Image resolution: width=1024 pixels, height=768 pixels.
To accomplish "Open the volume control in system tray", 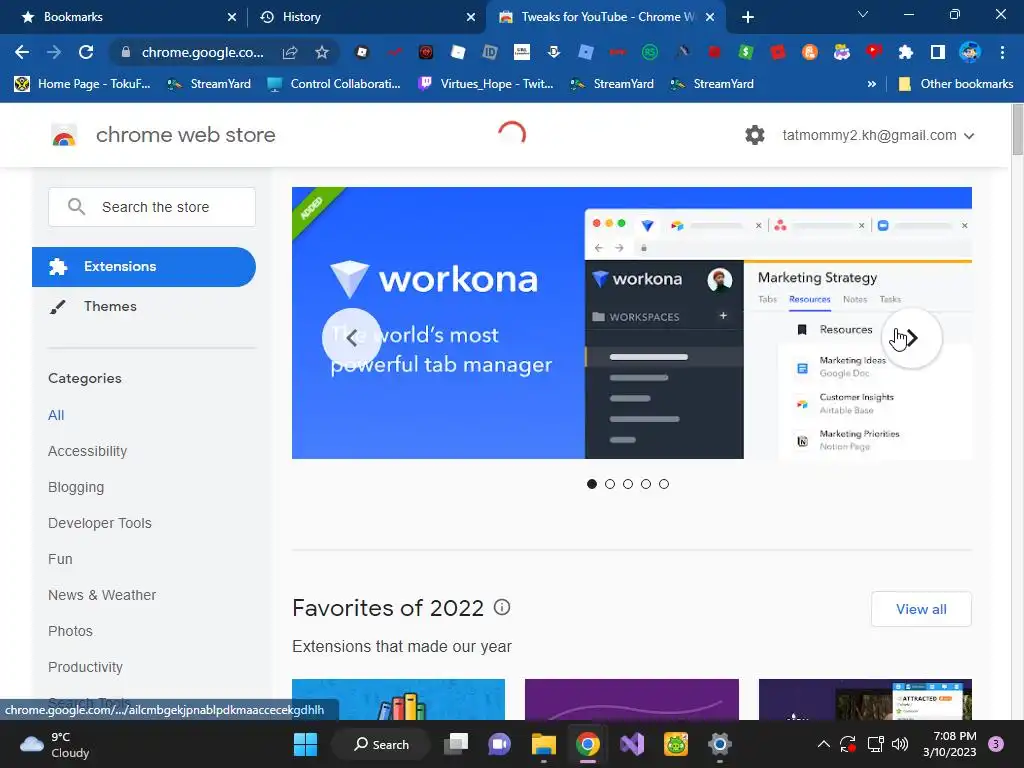I will point(900,744).
